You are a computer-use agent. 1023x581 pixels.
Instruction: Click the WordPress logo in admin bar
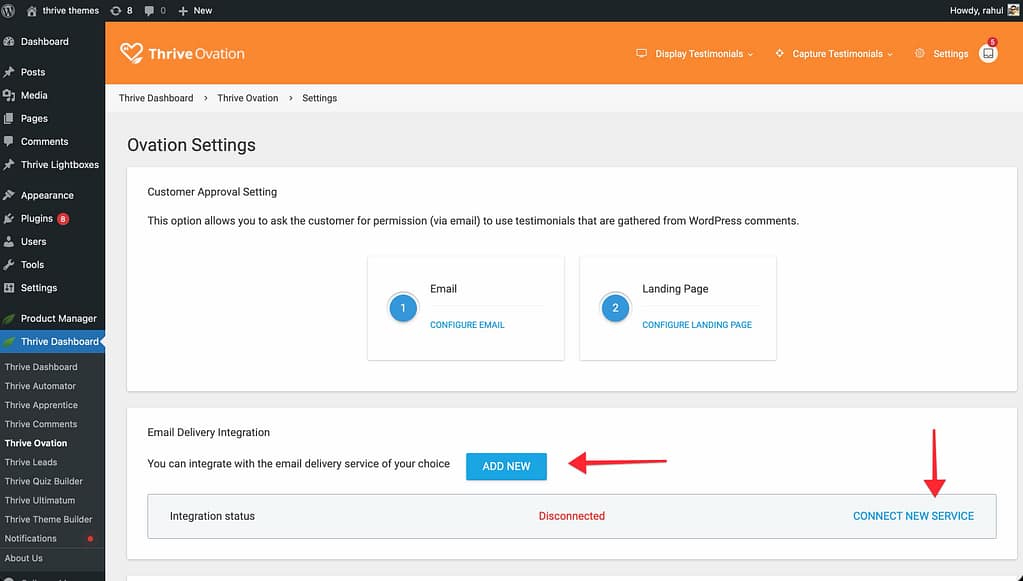[10, 10]
